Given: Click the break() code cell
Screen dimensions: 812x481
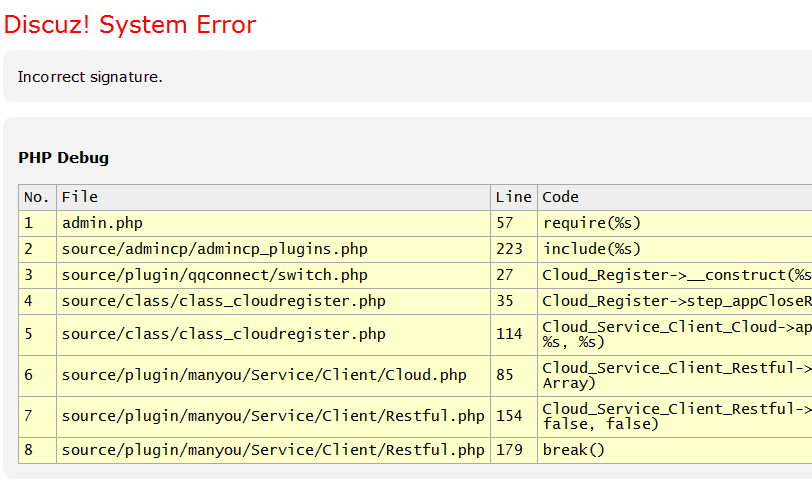Looking at the screenshot, I should pos(574,450).
